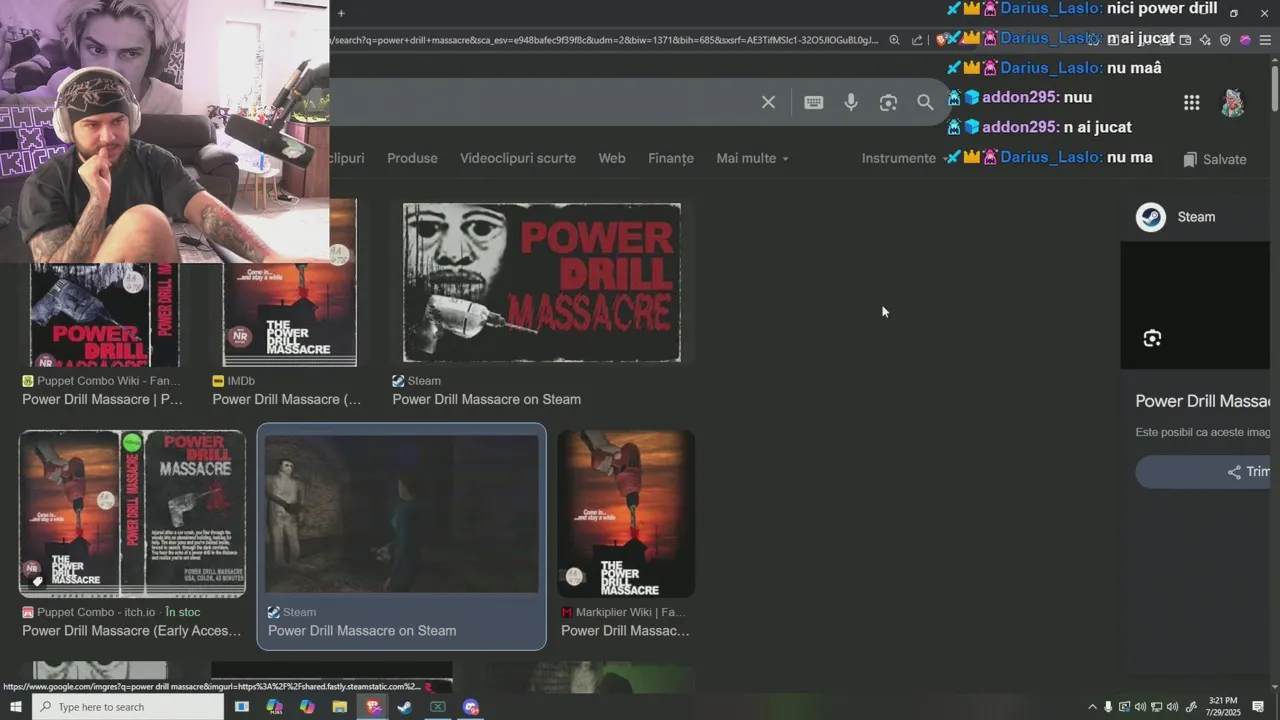Open the Brave Shields lion icon
Image resolution: width=1280 pixels, height=720 pixels.
[x=941, y=40]
